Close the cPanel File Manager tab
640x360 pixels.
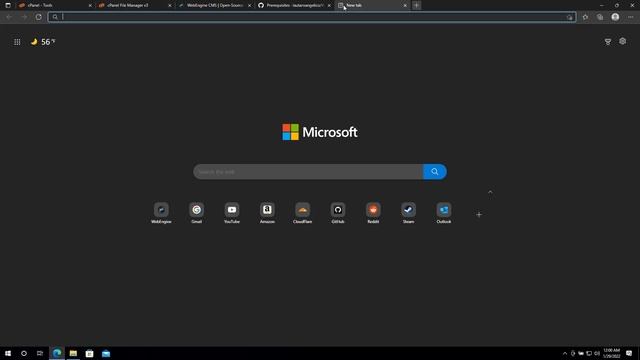(x=169, y=5)
